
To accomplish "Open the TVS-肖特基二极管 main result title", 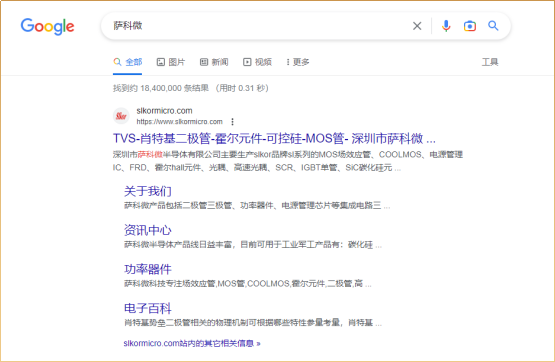I will (274, 138).
